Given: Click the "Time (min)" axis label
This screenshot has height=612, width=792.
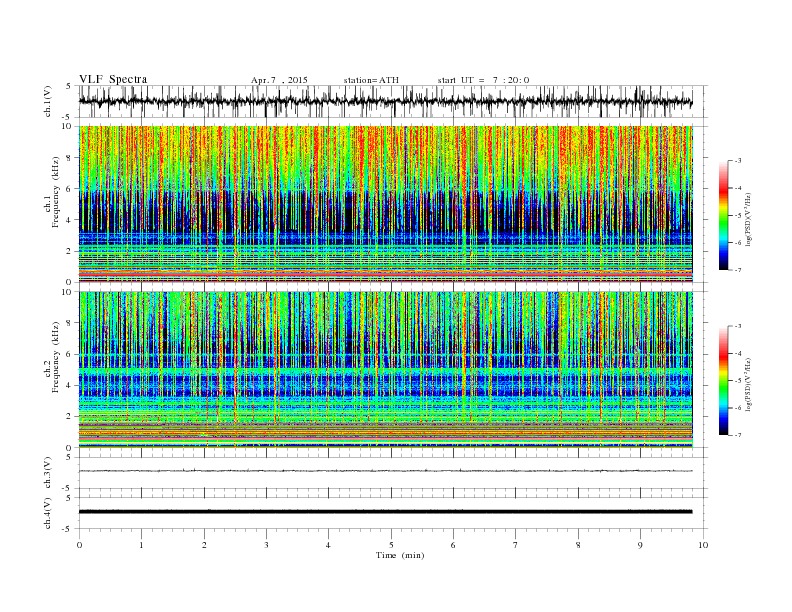Looking at the screenshot, I should (400, 555).
